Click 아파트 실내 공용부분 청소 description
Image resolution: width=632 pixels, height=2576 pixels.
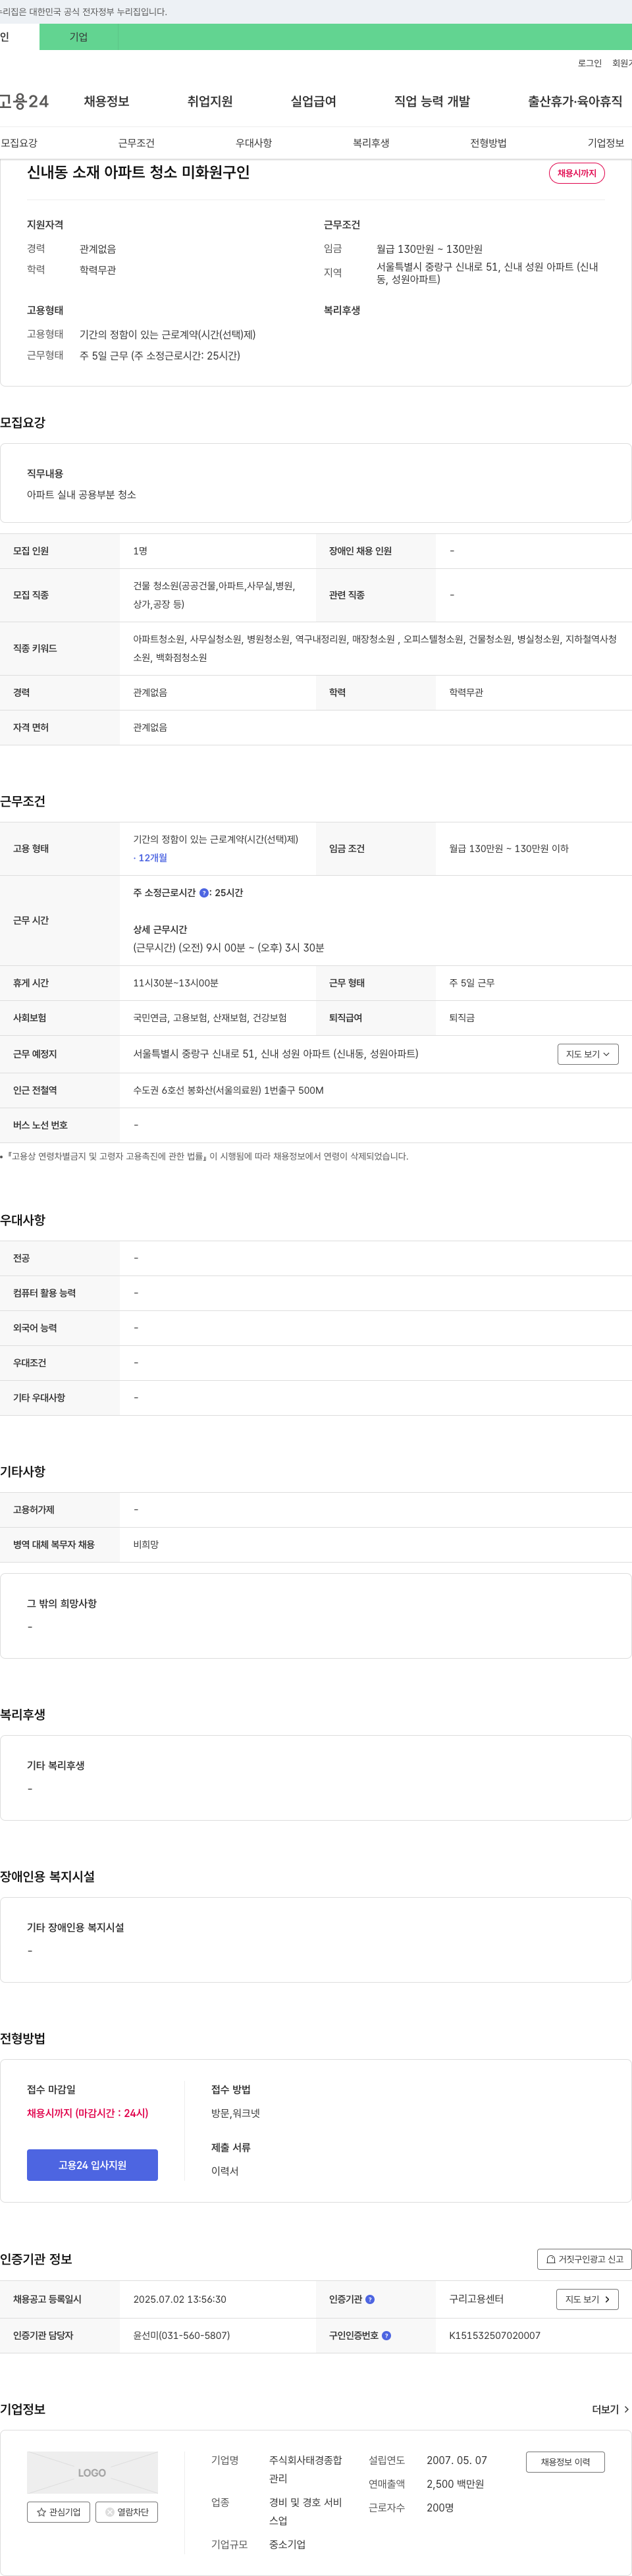click(x=81, y=495)
